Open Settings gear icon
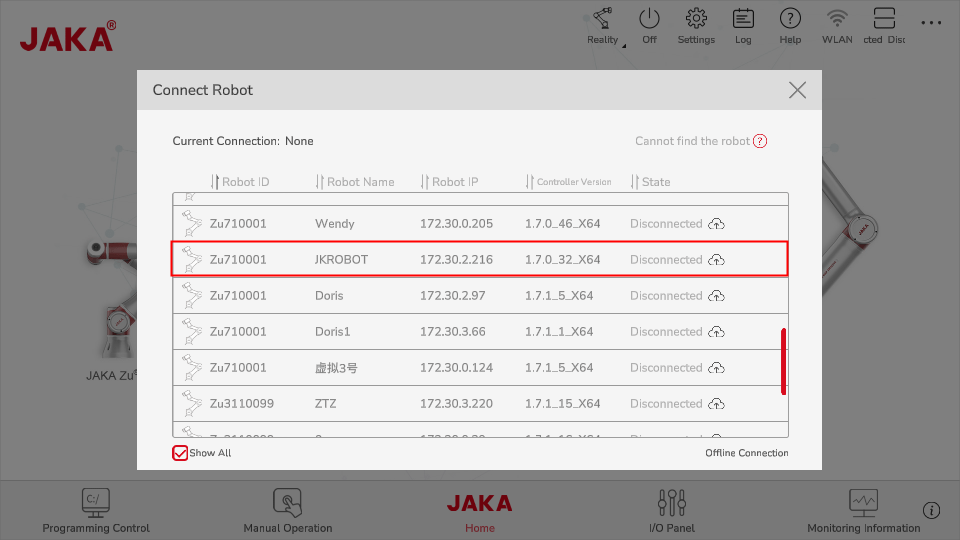The width and height of the screenshot is (960, 540). coord(696,19)
